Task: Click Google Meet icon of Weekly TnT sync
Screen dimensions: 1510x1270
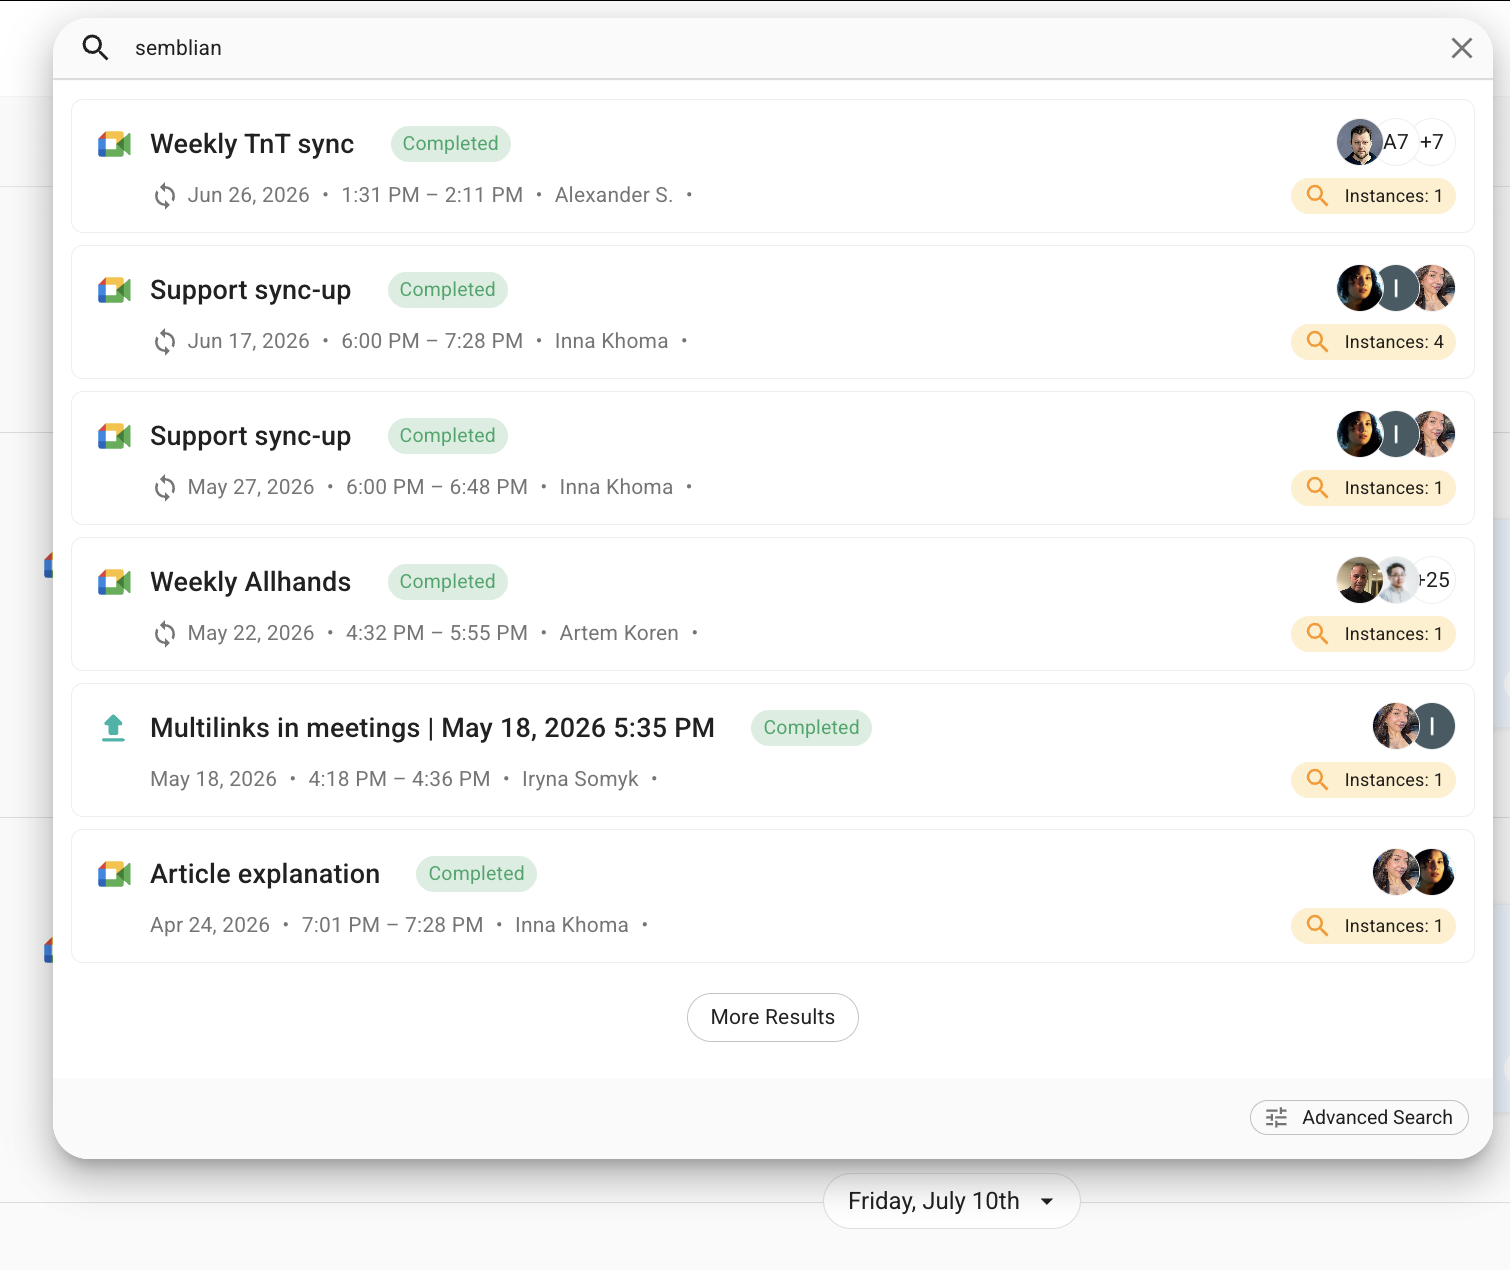Action: [x=114, y=144]
